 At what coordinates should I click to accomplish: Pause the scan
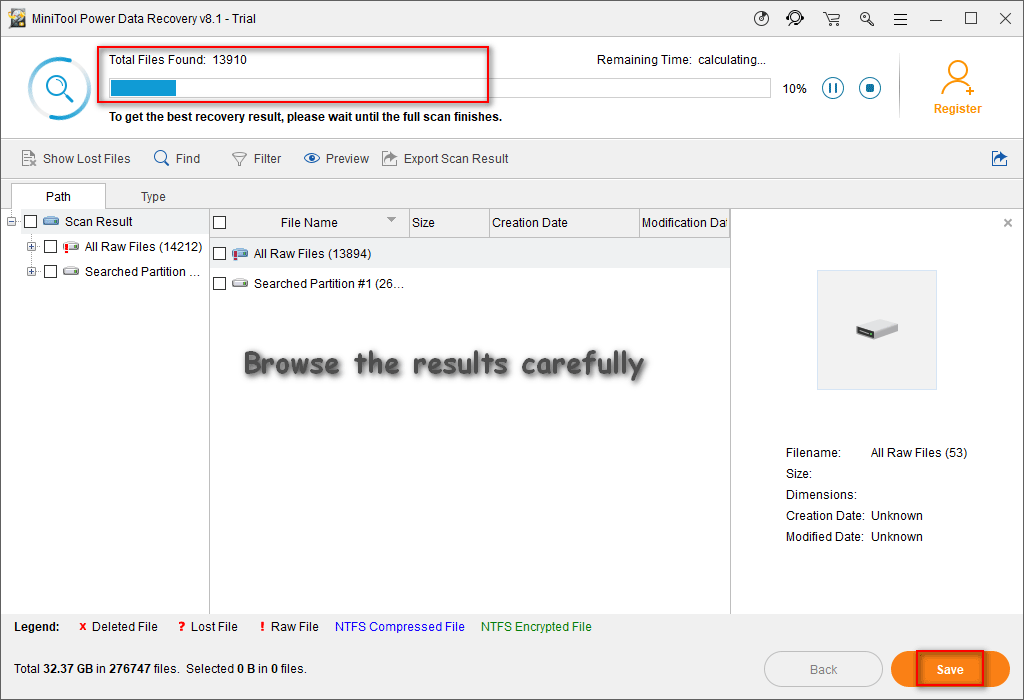[x=833, y=88]
